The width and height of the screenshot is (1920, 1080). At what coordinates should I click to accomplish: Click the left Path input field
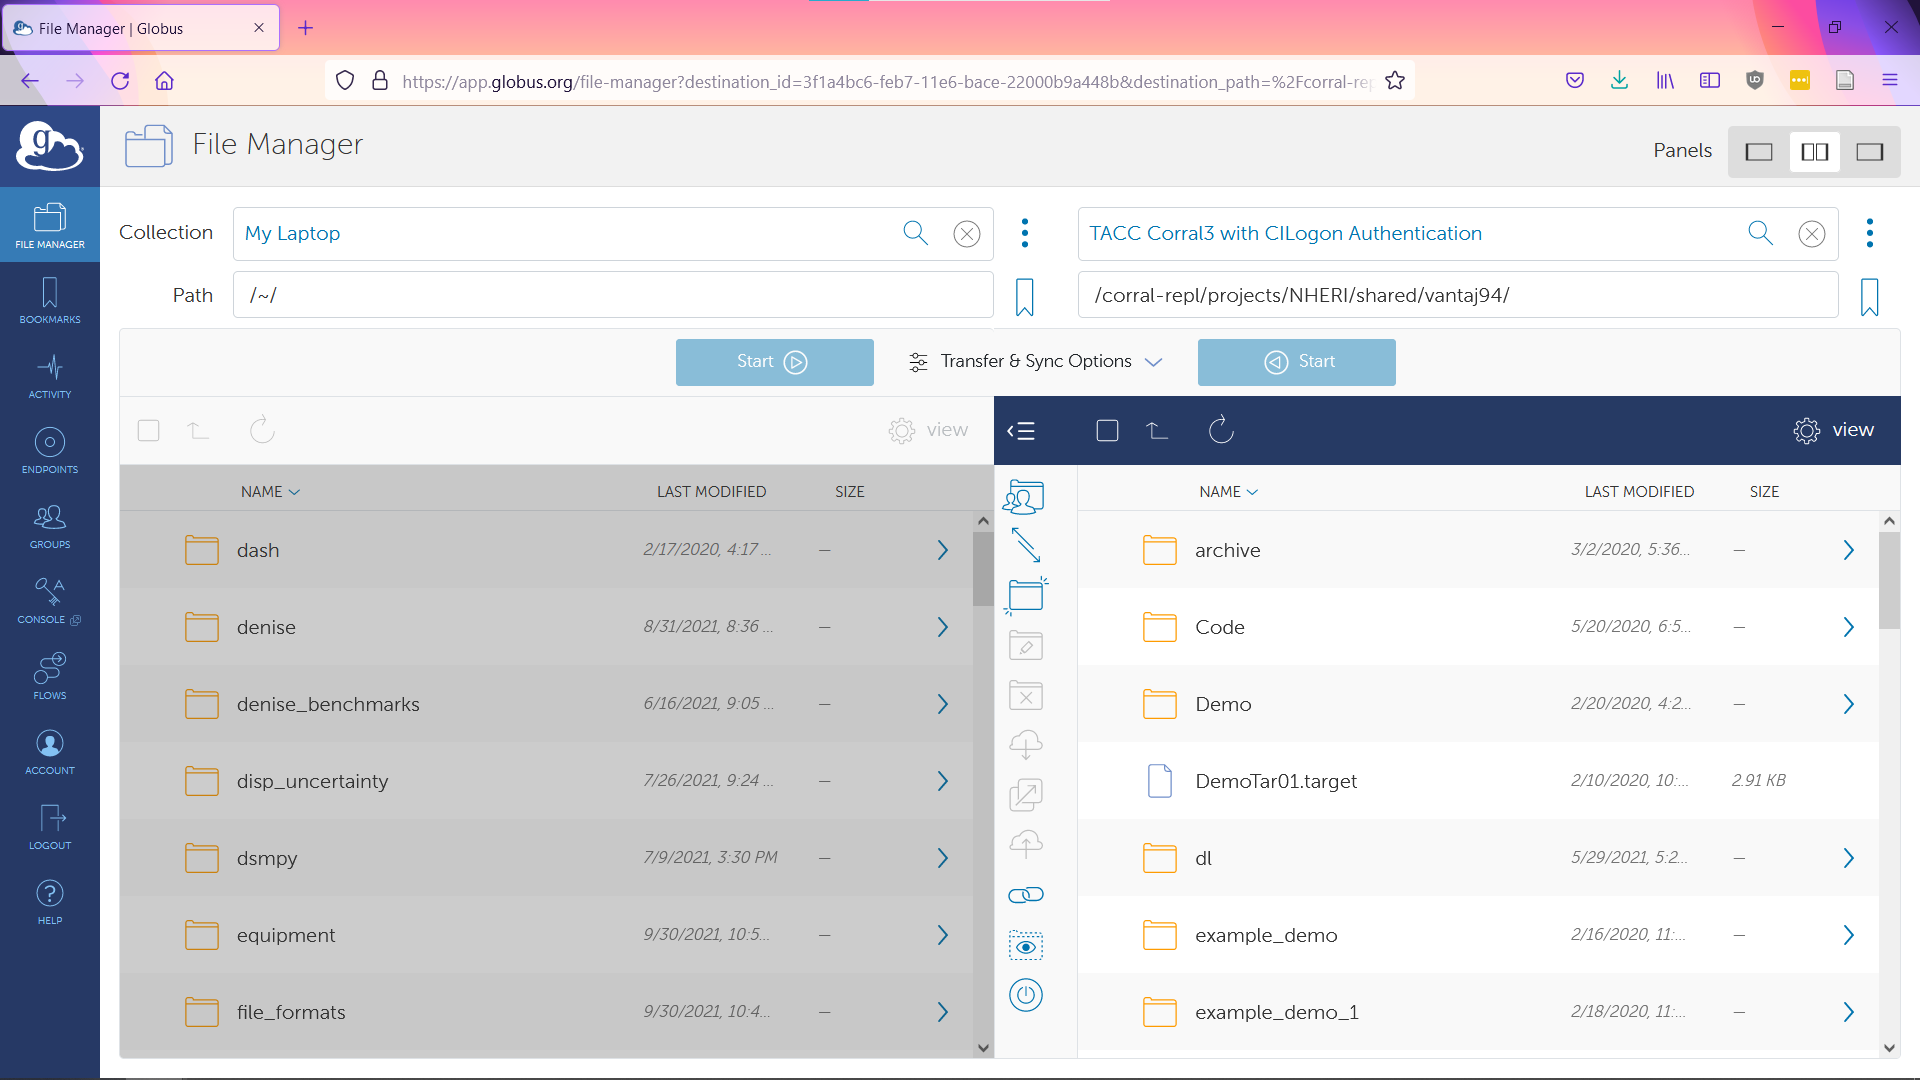(x=612, y=296)
